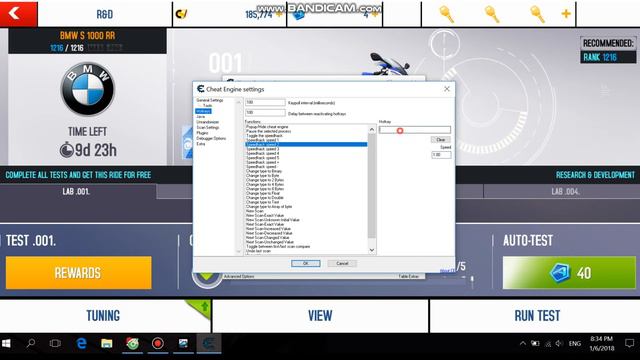Image resolution: width=640 pixels, height=360 pixels.
Task: Open the volume control in system tray
Action: (x=559, y=343)
